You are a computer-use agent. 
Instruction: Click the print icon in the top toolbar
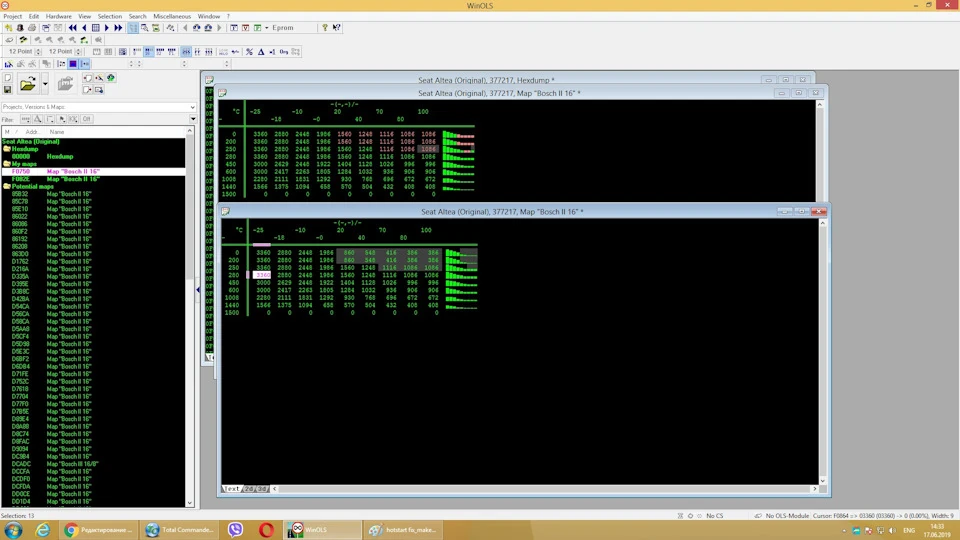pyautogui.click(x=32, y=28)
